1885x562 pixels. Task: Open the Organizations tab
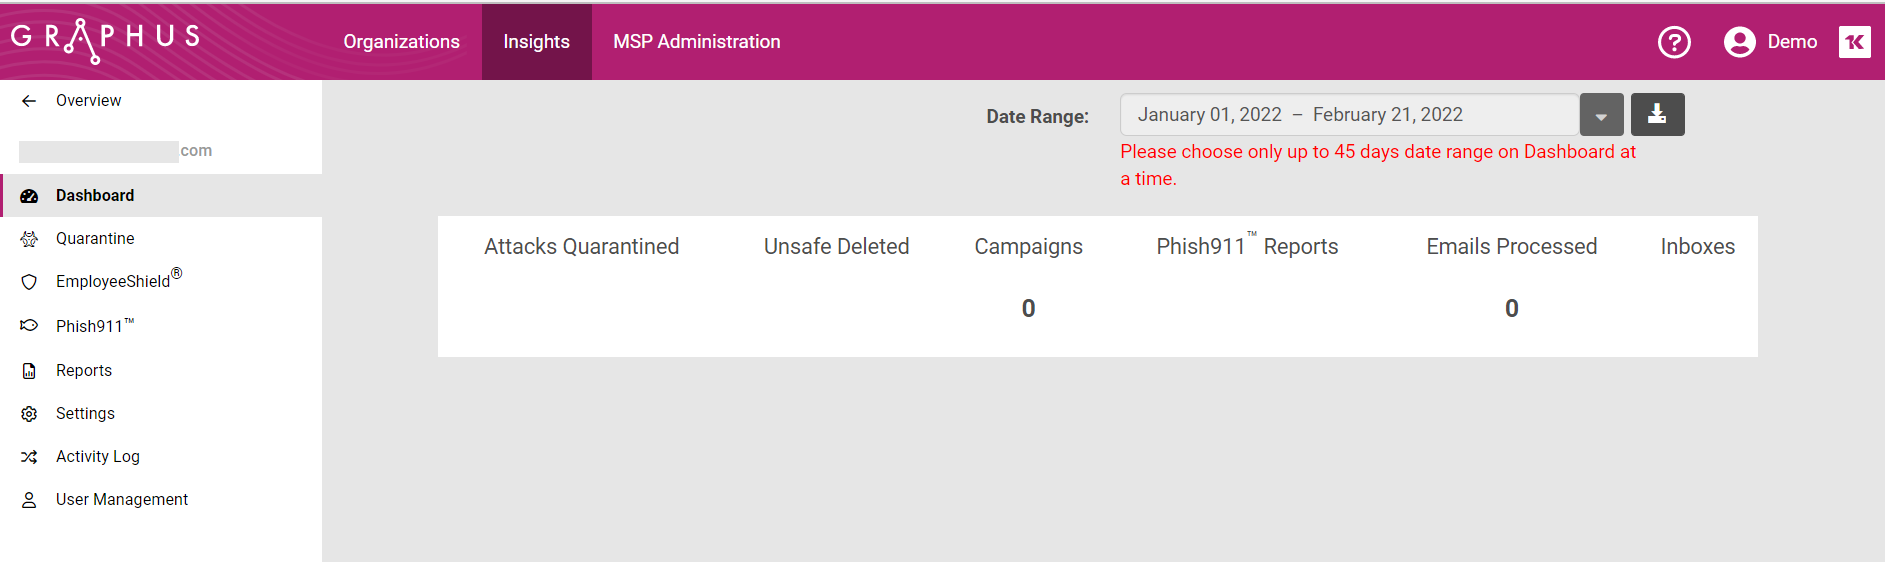coord(401,42)
